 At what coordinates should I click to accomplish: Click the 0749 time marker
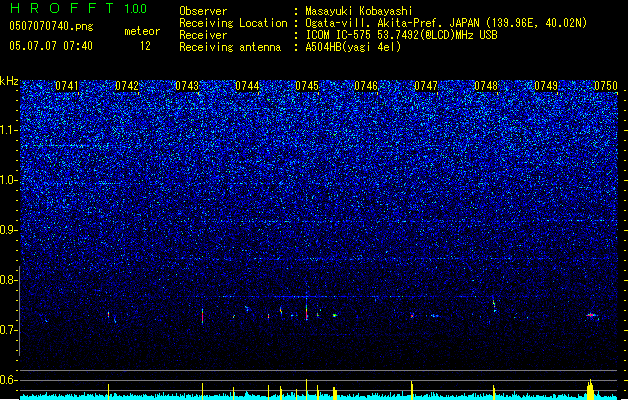[x=546, y=86]
